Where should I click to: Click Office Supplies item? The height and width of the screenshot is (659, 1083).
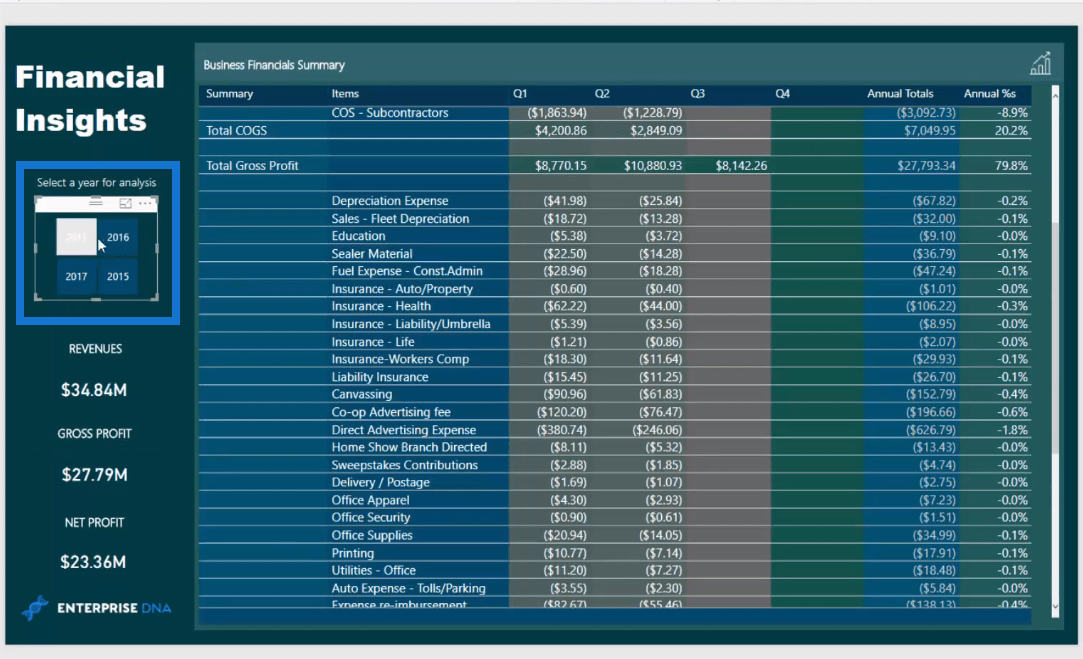click(372, 535)
